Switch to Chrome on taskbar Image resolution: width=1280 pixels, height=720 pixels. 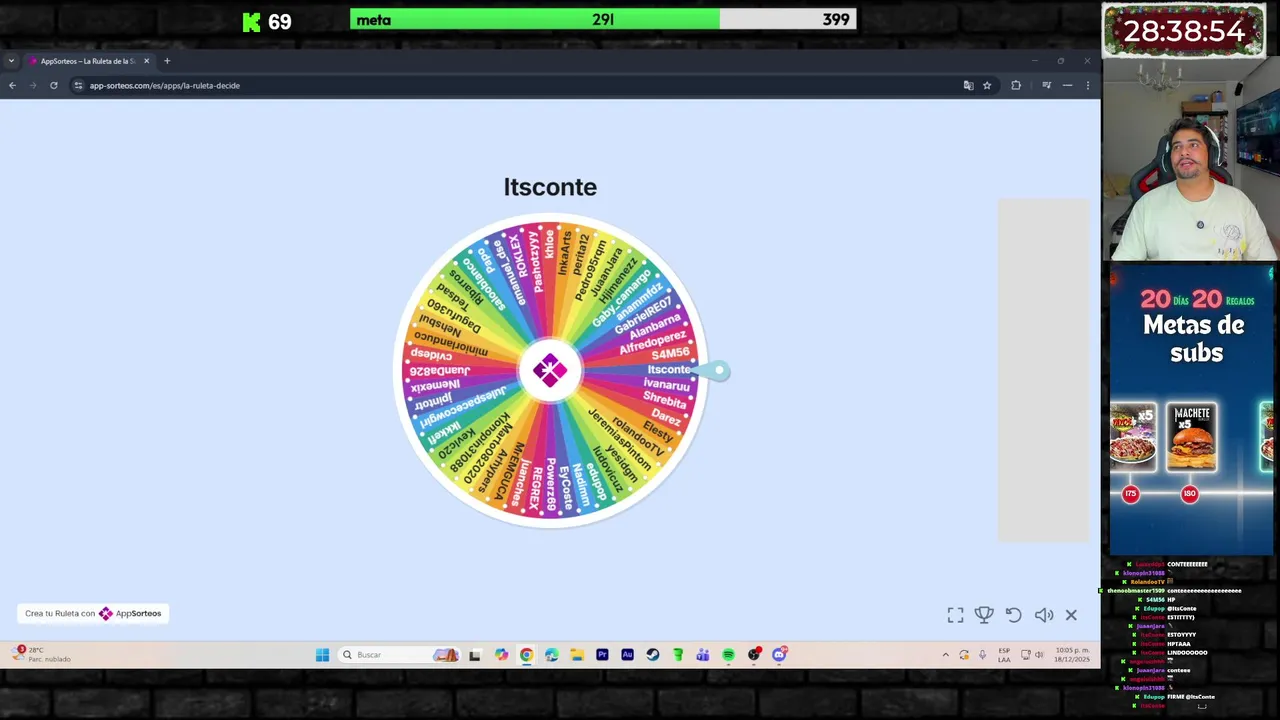click(526, 655)
